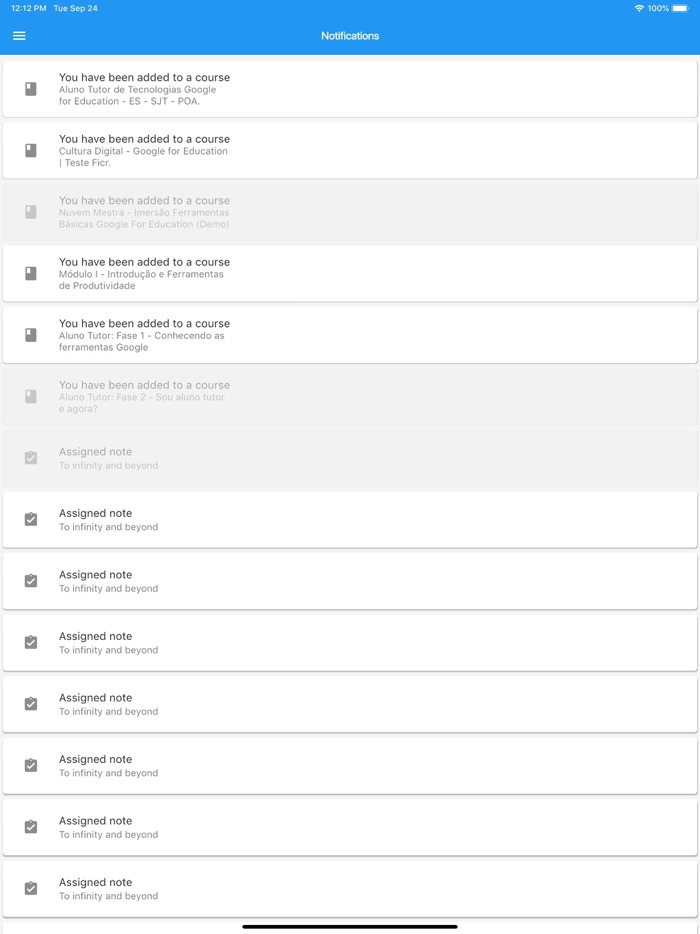Open the Aluno Tutor de Tecnologias Google notification
The width and height of the screenshot is (700, 934).
coord(350,89)
